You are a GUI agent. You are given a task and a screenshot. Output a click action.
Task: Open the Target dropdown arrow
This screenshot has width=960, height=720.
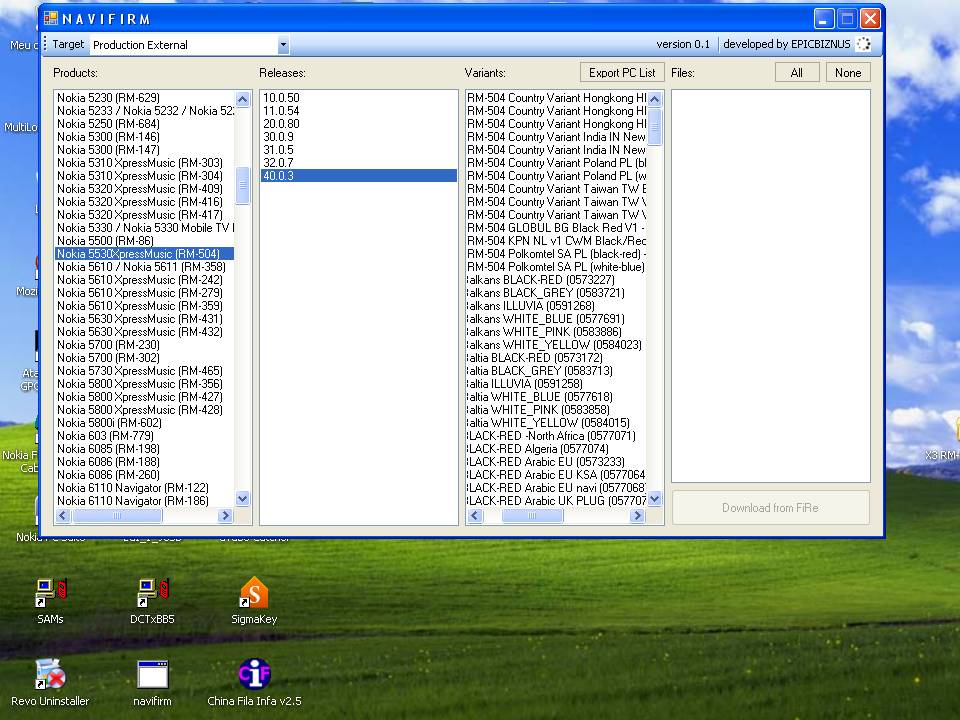point(282,45)
